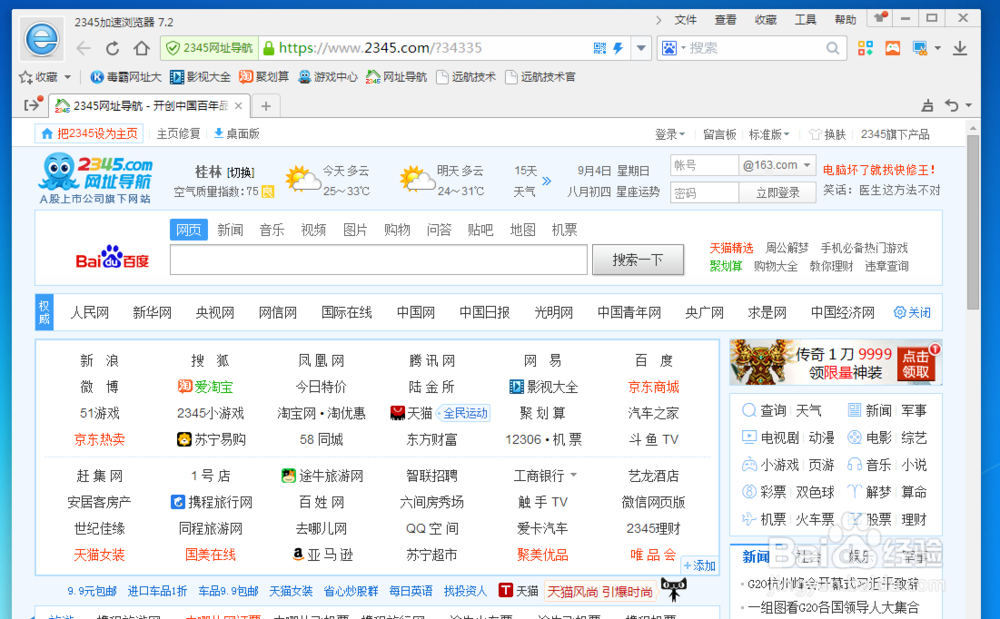The width and height of the screenshot is (1000, 619).
Task: Open 游戏中心 bookmark
Action: click(328, 77)
